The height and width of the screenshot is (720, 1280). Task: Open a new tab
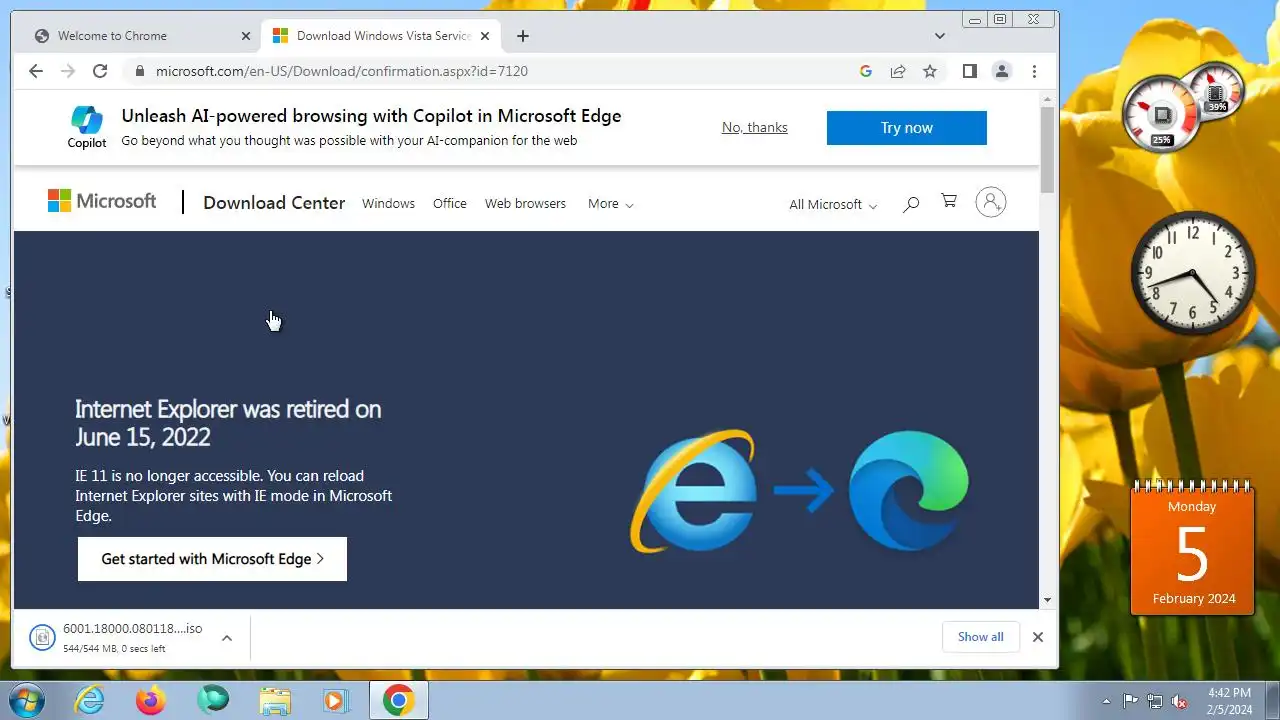522,36
